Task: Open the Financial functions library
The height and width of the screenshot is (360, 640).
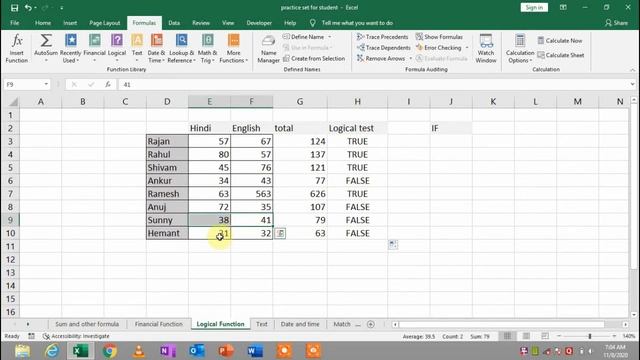Action: point(94,48)
